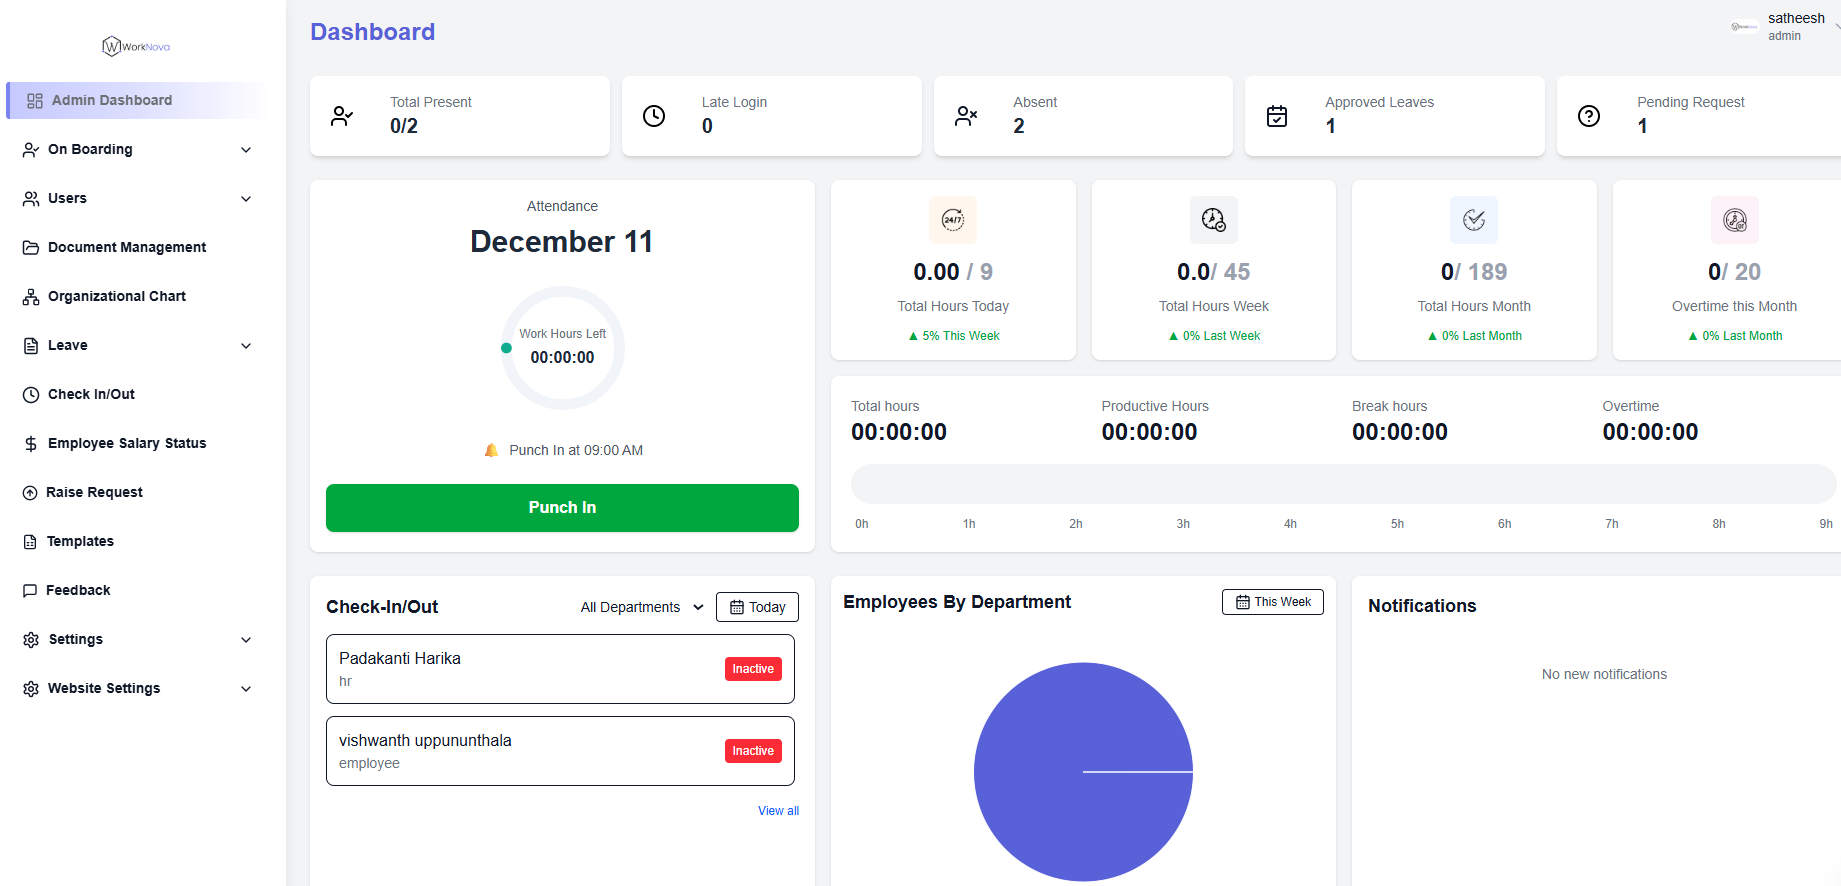Screen dimensions: 1841x886
Task: Open the All Departments dropdown
Action: coord(642,607)
